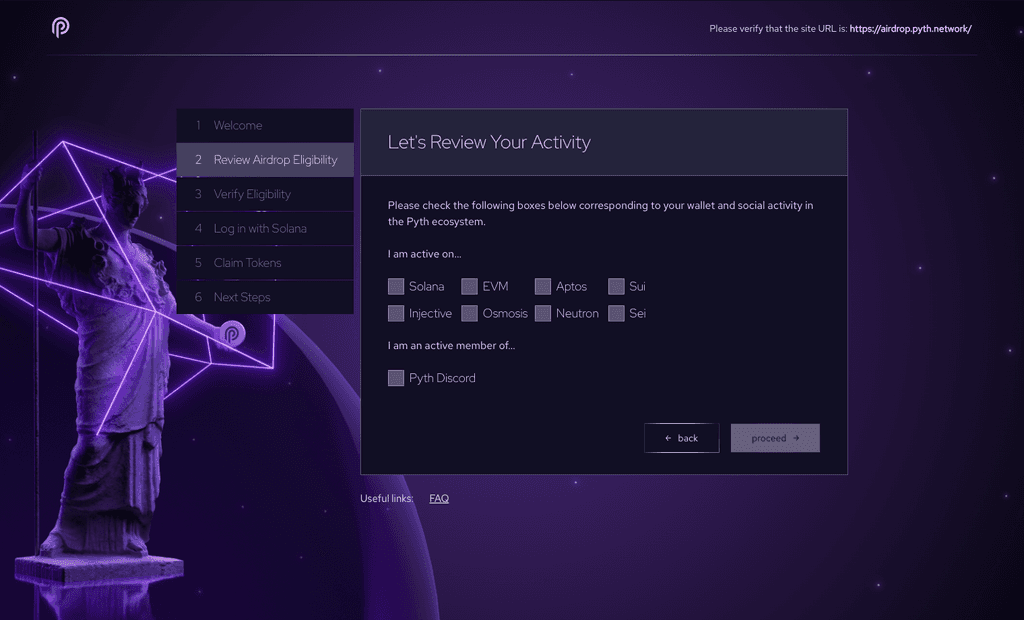Open the Claim Tokens step
Viewport: 1024px width, 620px height.
point(265,262)
